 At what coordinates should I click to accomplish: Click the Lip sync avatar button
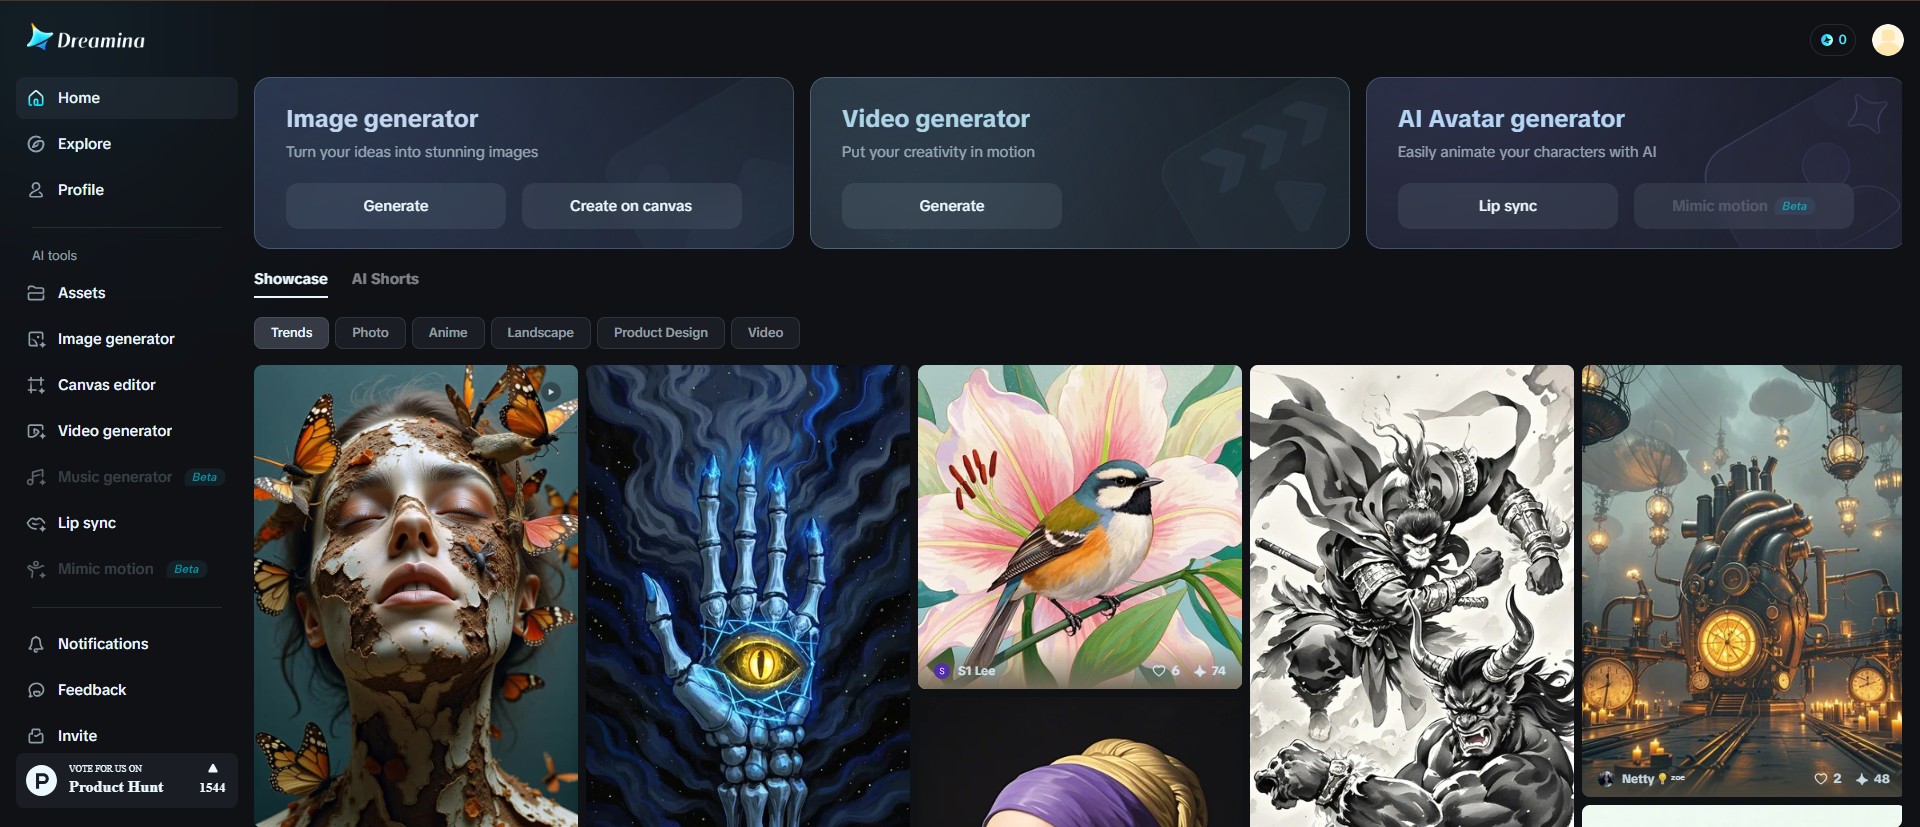[1508, 206]
